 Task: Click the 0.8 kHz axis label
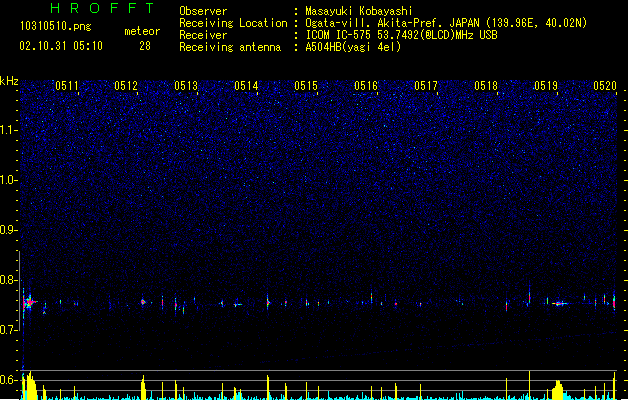(x=9, y=280)
